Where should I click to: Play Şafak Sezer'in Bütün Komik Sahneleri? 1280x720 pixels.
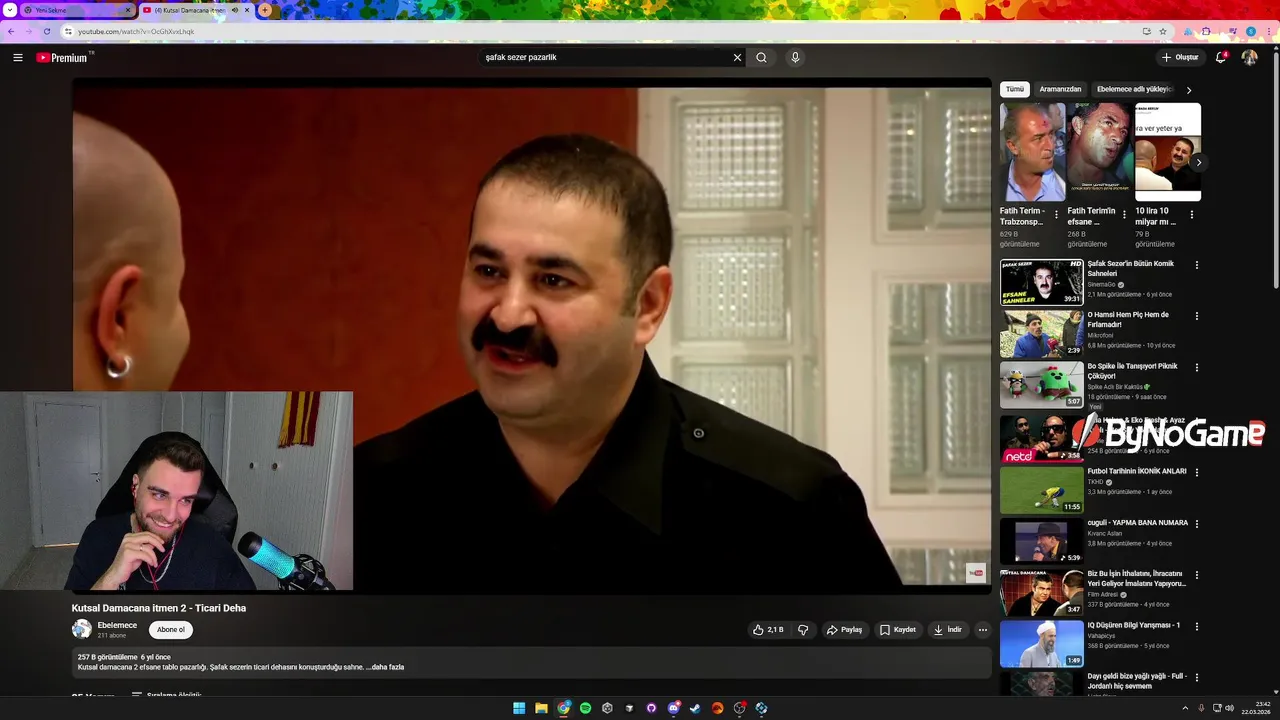1041,282
